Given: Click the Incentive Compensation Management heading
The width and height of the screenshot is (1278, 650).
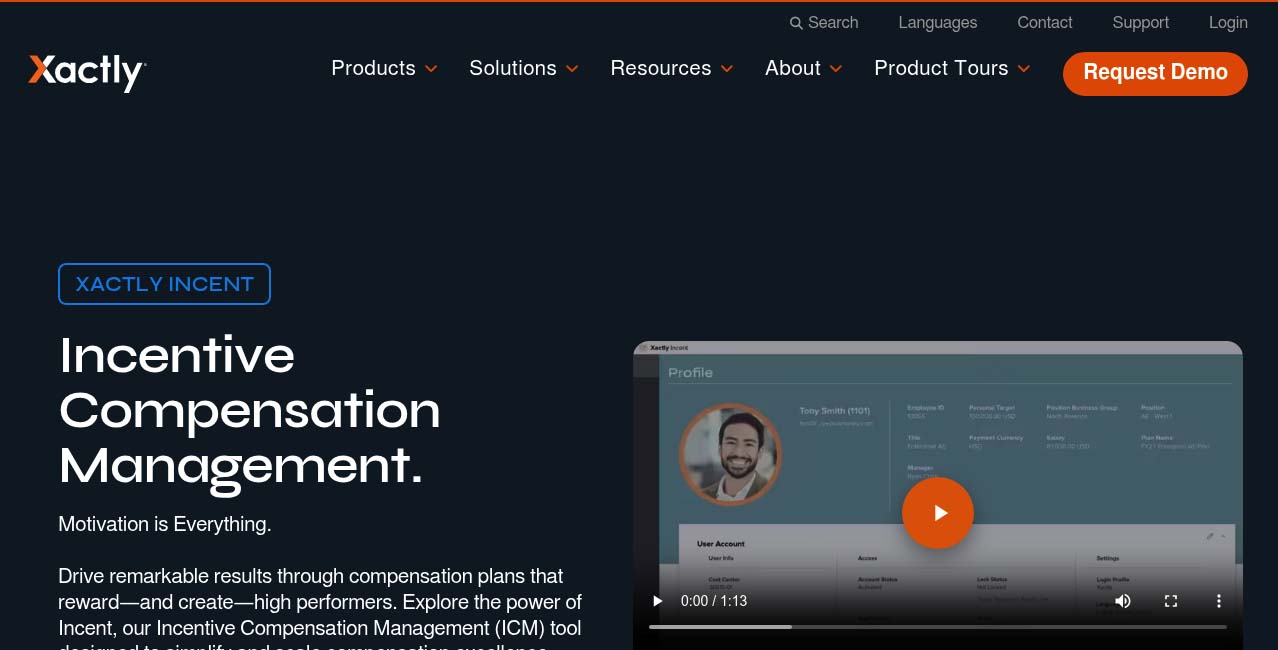Looking at the screenshot, I should click(250, 411).
